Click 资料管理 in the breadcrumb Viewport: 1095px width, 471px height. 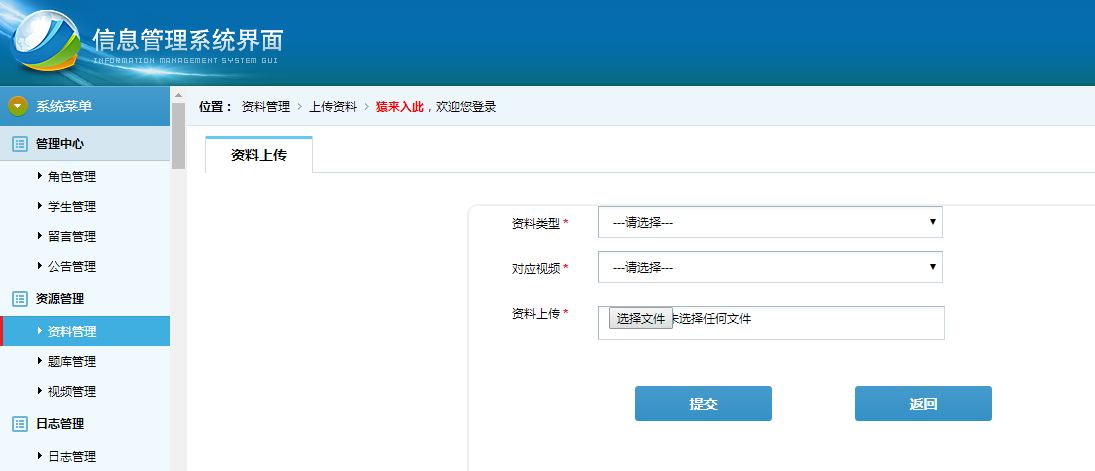click(x=265, y=107)
